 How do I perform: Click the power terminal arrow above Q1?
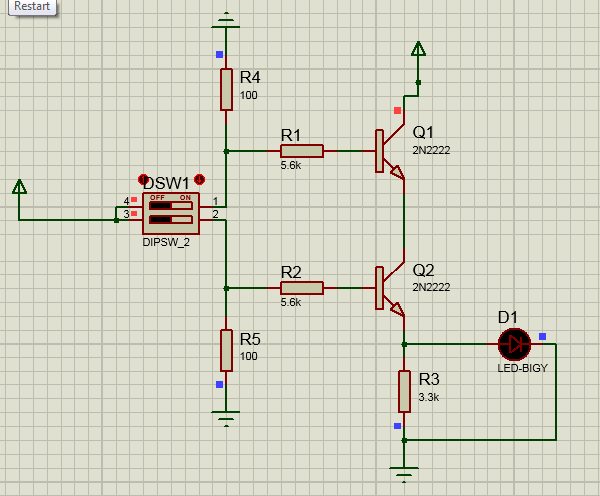[x=418, y=49]
